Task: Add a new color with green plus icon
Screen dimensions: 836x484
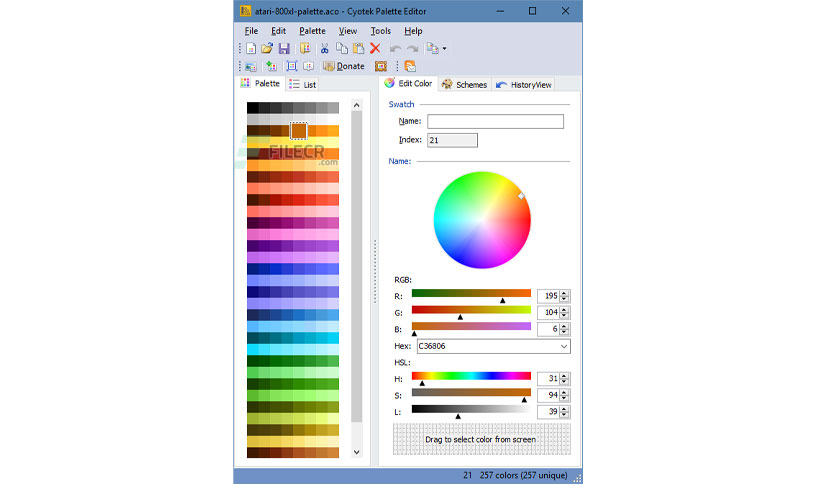Action: click(x=271, y=67)
